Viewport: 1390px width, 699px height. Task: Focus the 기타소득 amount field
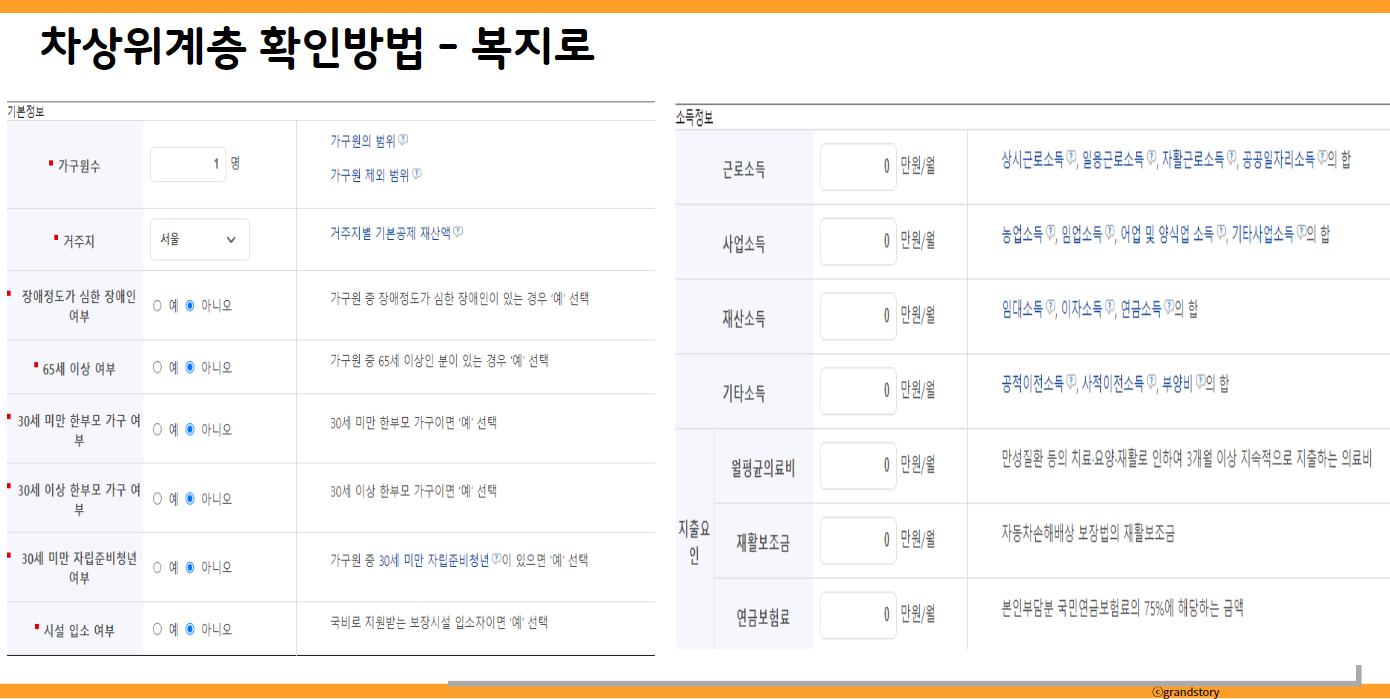[x=858, y=390]
